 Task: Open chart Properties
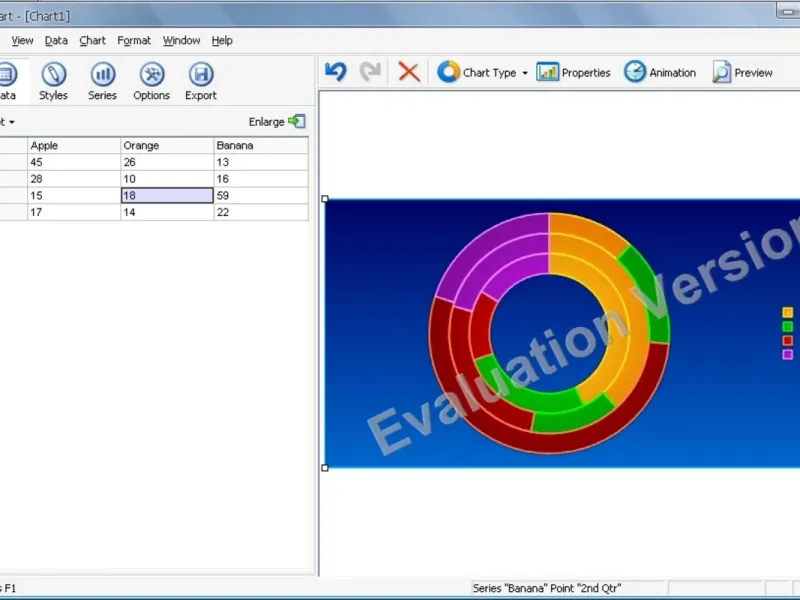(x=573, y=72)
